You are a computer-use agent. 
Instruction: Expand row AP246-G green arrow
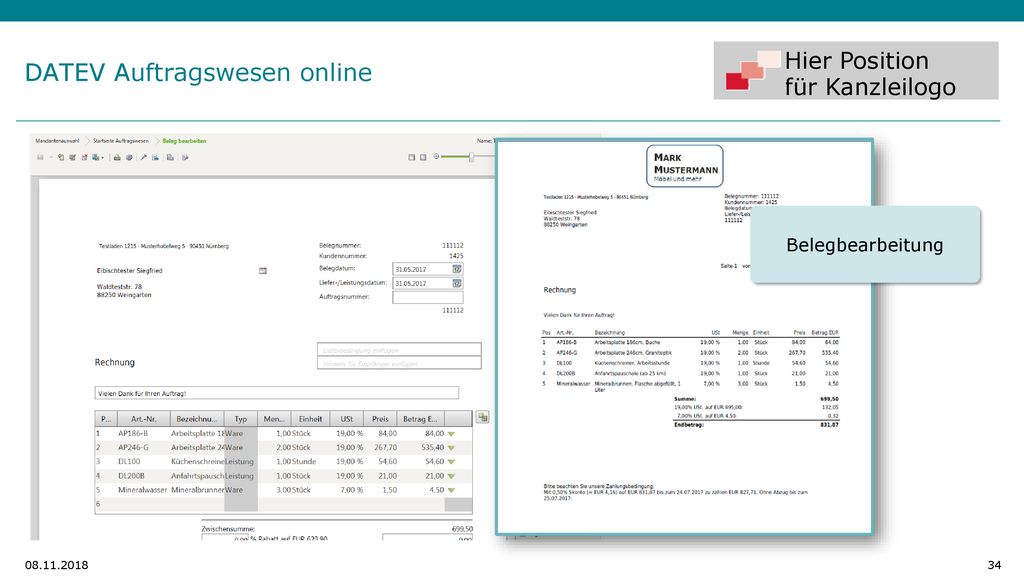451,448
